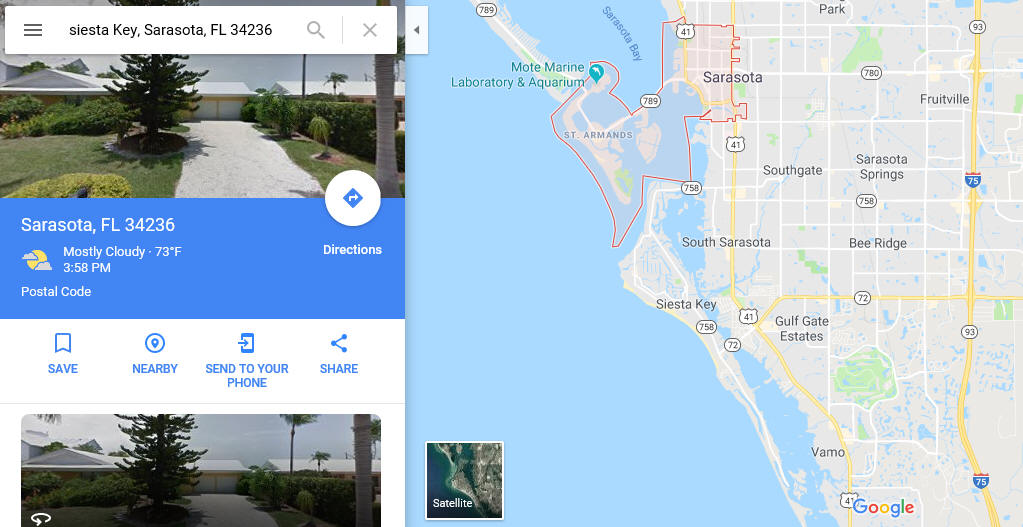This screenshot has height=527, width=1023.
Task: Click the Sarasota, FL 34236 title
Action: pyautogui.click(x=98, y=224)
